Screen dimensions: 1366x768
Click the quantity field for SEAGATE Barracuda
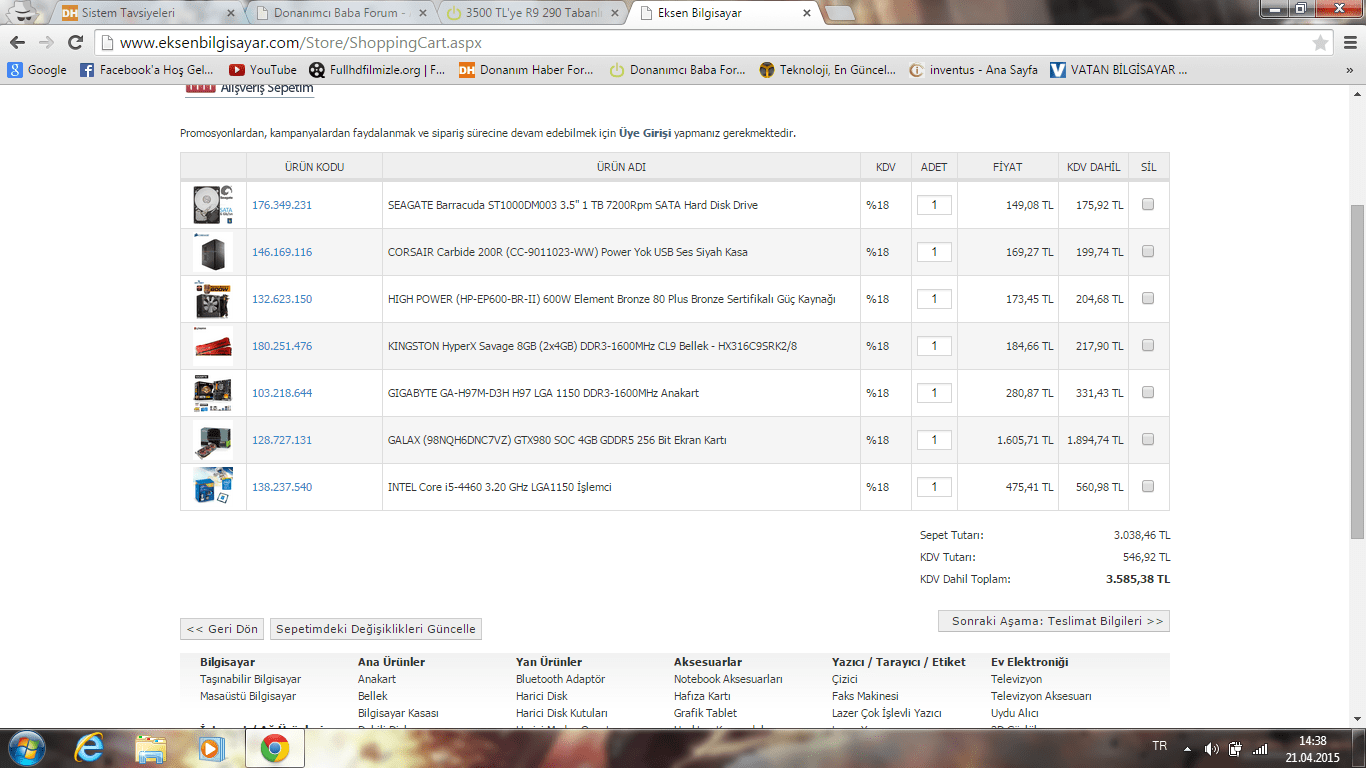[x=934, y=205]
